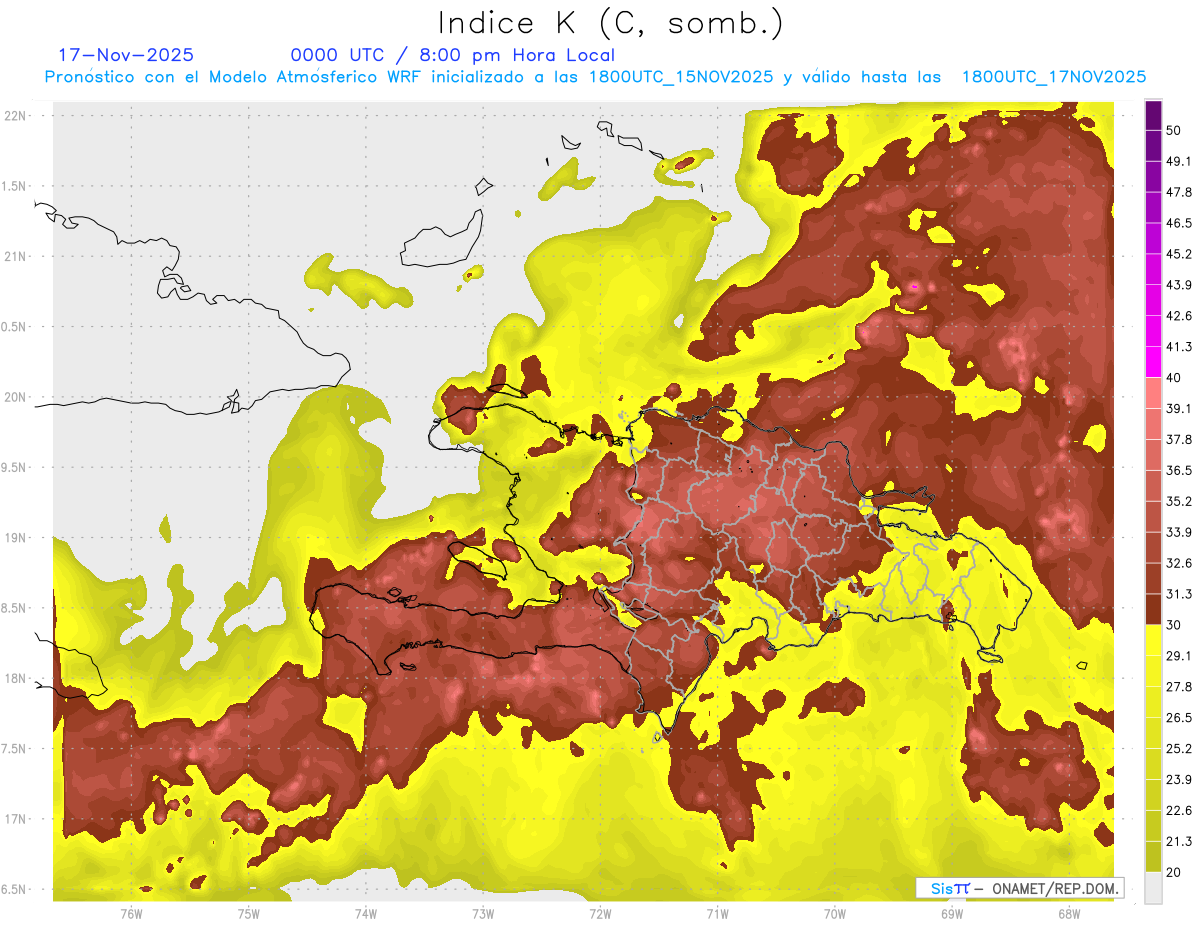Click the color scale value 41.3
1200x927 pixels.
coord(1179,347)
